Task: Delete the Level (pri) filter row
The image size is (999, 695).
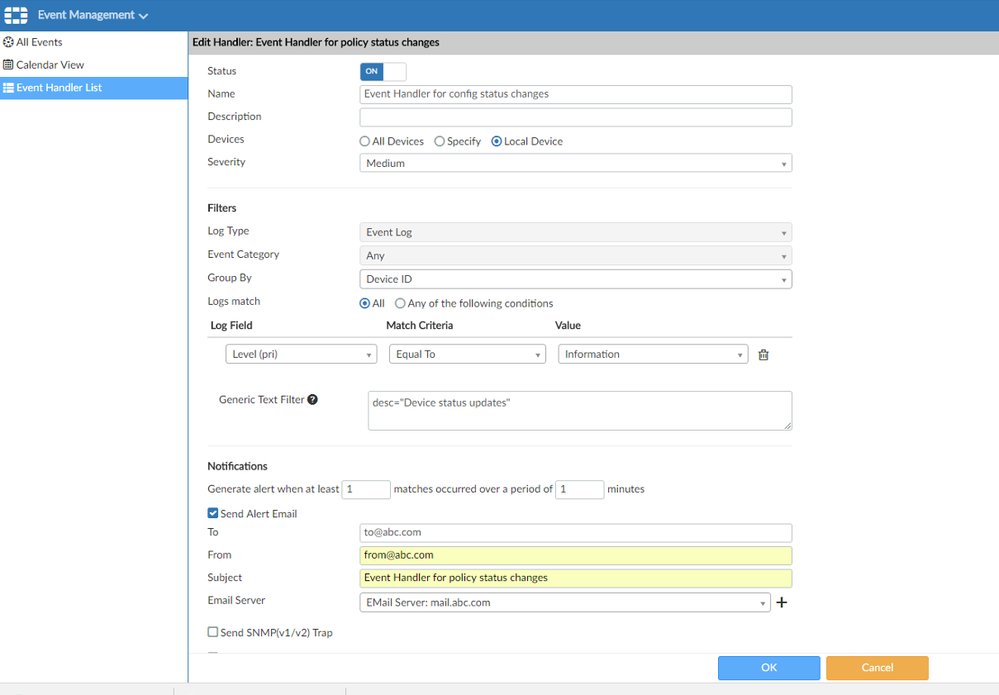Action: tap(763, 355)
